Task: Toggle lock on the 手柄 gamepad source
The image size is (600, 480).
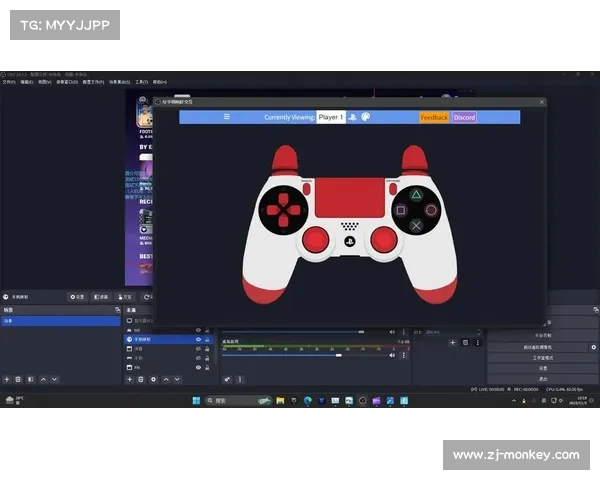Action: click(207, 358)
